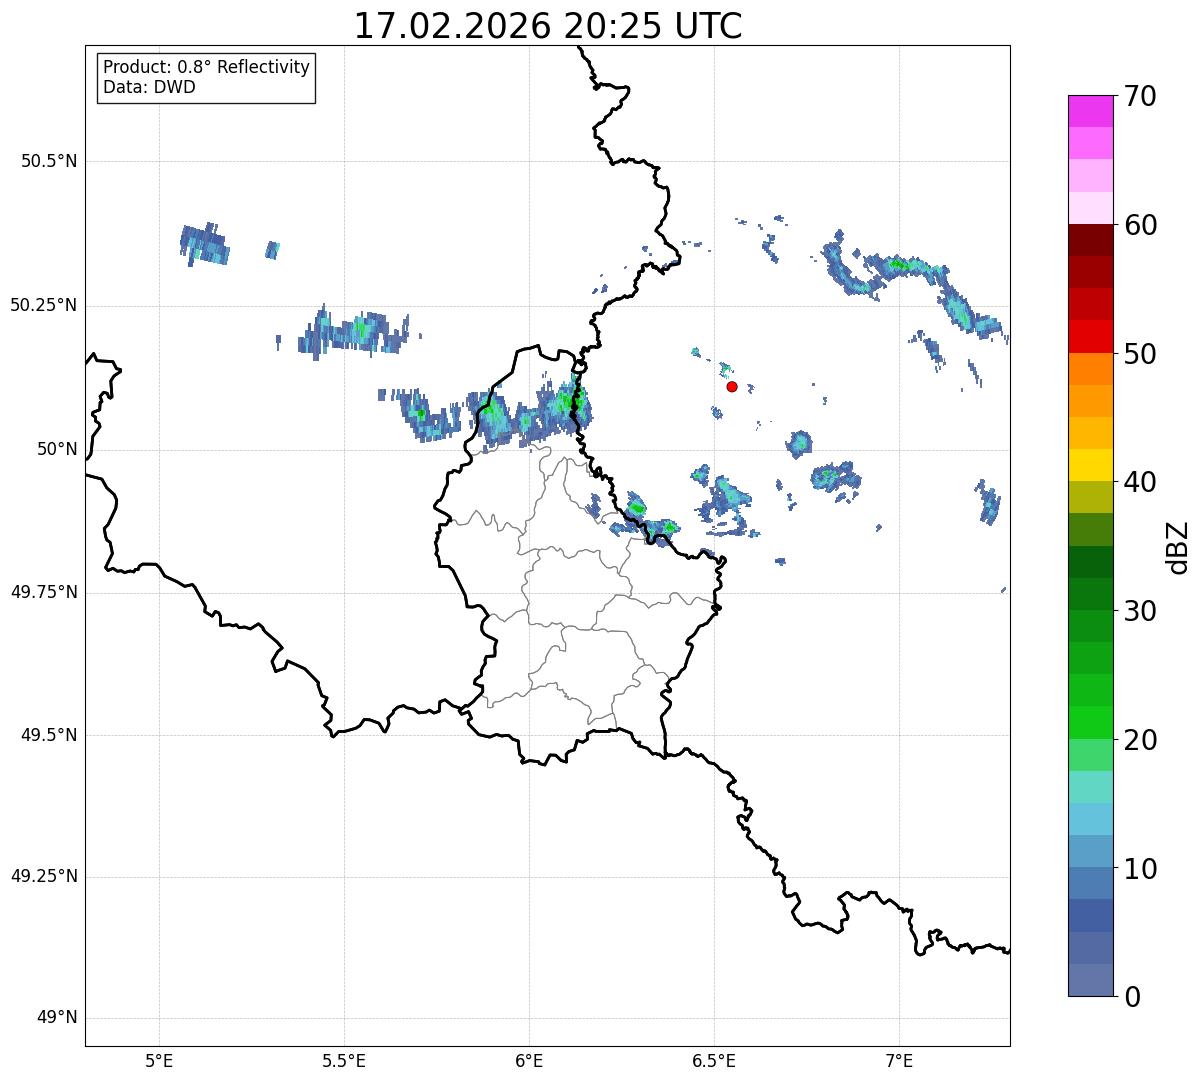1202x1081 pixels.
Task: Click the 10 tick label on colorbar
Action: tap(1140, 868)
